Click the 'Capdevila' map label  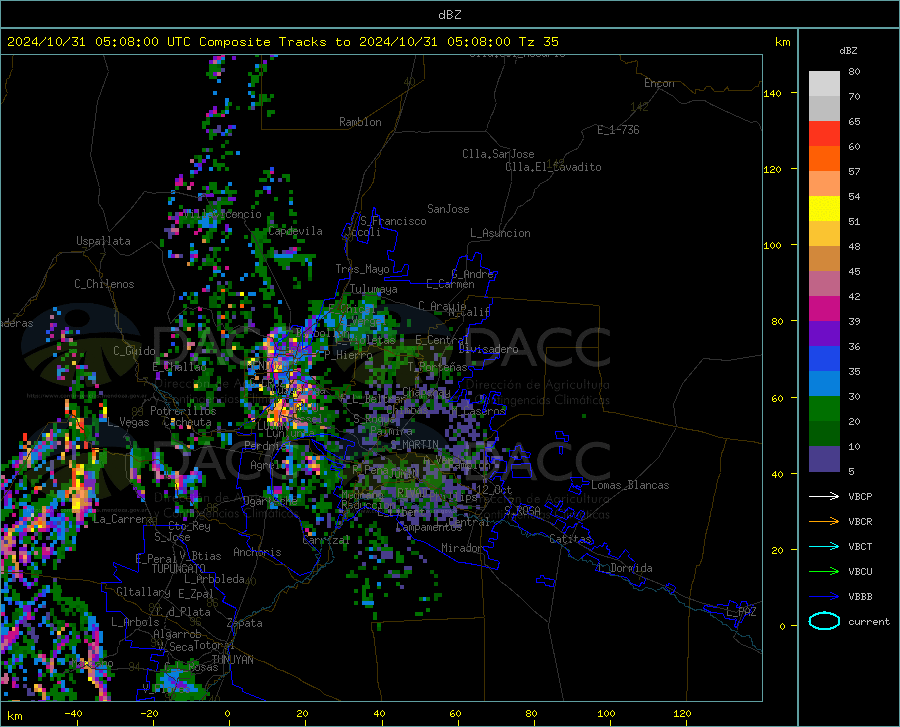296,231
